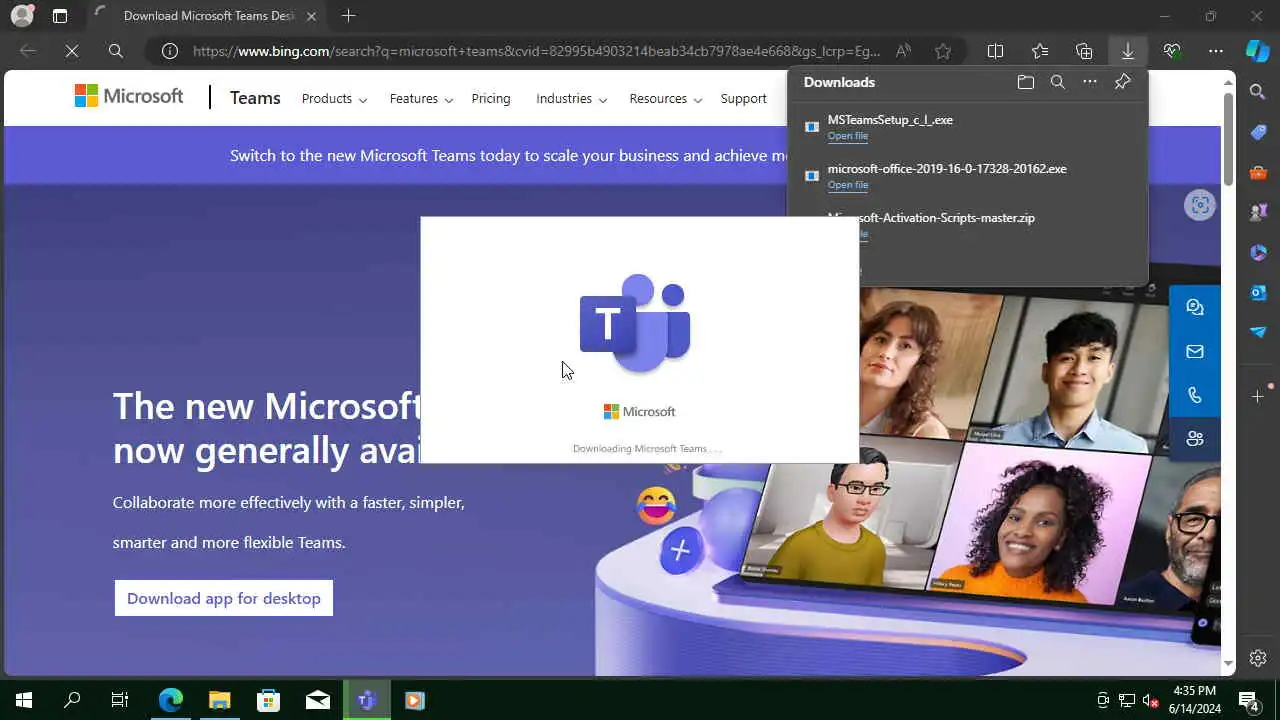Open the Favorites list icon
Viewport: 1280px width, 720px height.
(1040, 51)
